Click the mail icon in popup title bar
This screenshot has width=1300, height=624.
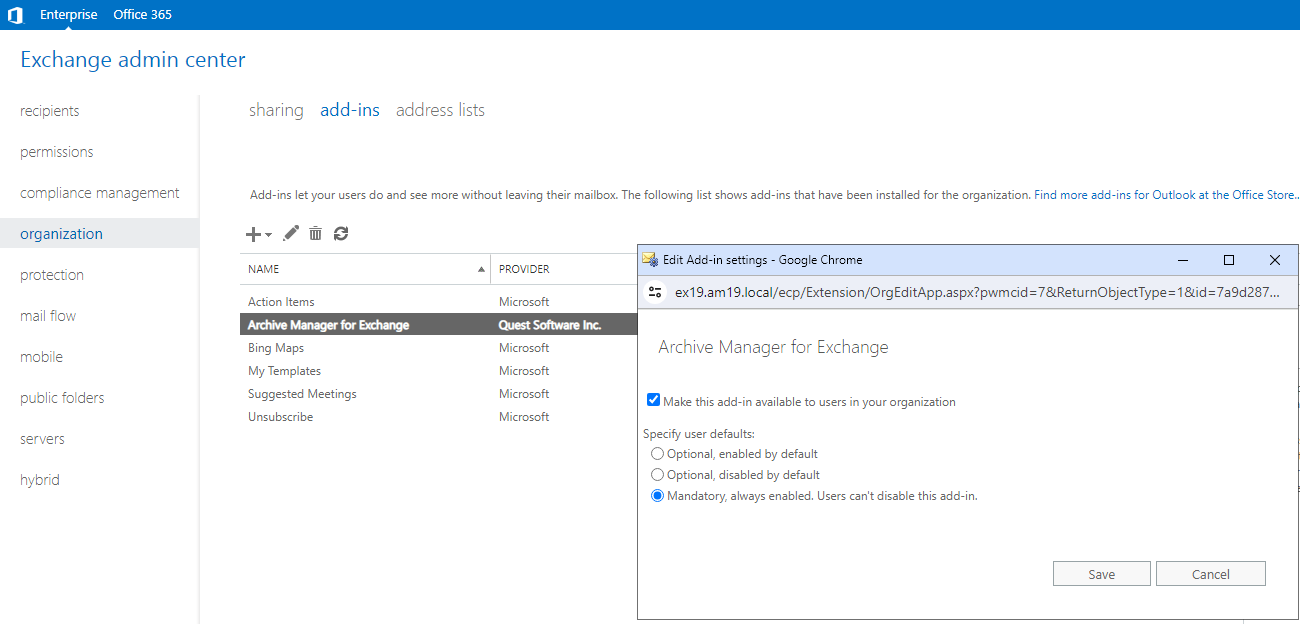650,260
